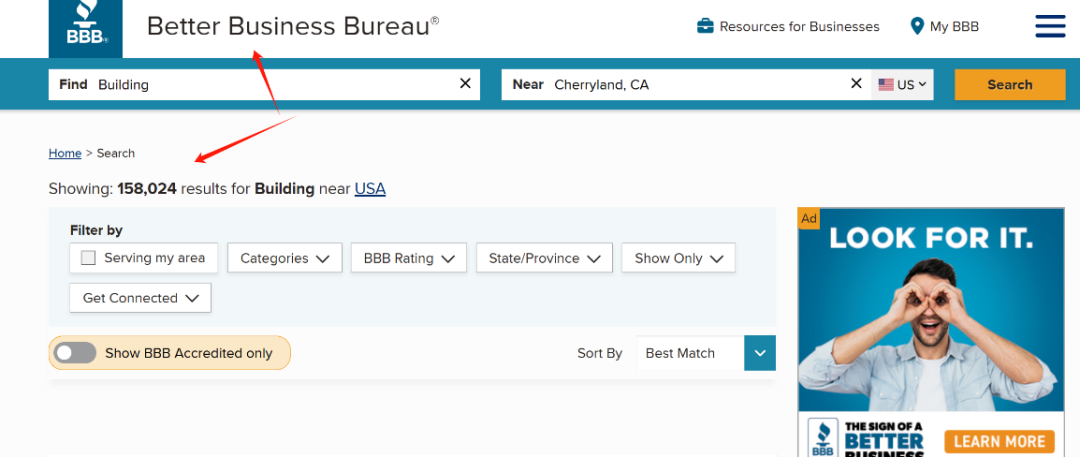The height and width of the screenshot is (457, 1080).
Task: Click into the Find Building input
Action: (x=270, y=85)
